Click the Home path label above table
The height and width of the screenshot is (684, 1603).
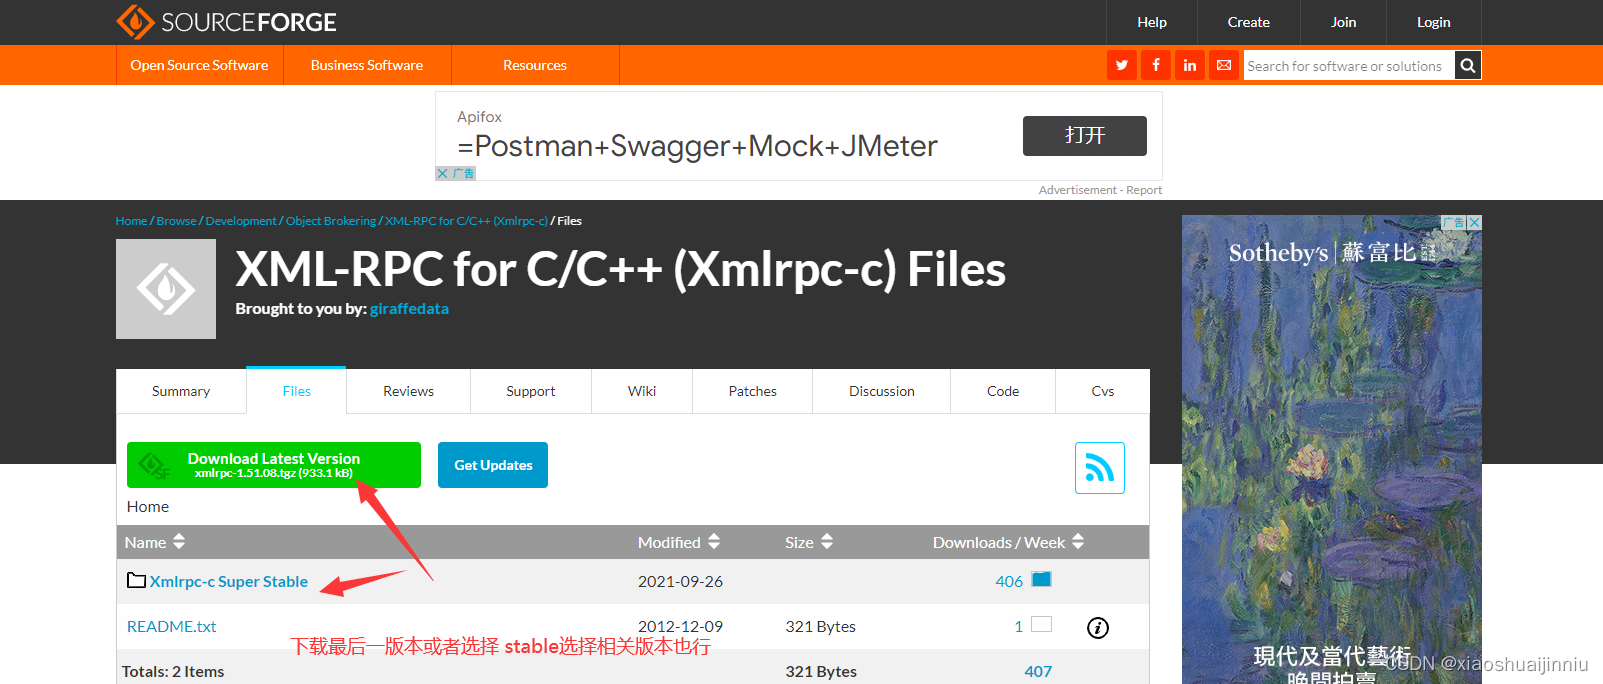tap(148, 507)
